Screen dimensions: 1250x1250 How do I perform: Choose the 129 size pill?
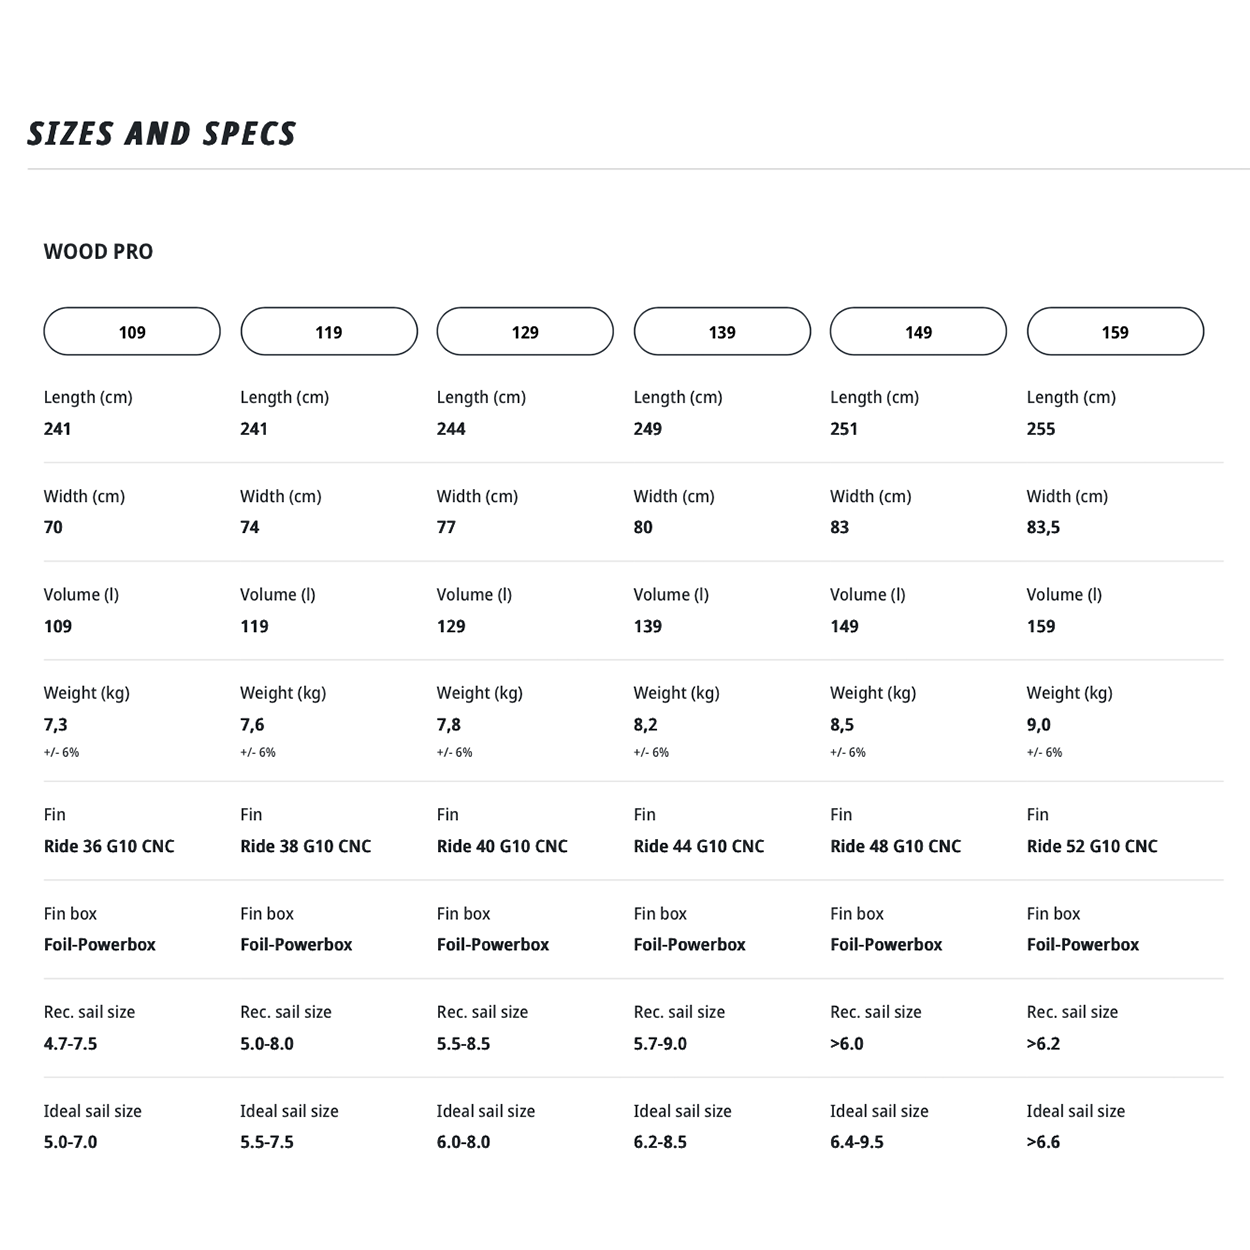(525, 332)
